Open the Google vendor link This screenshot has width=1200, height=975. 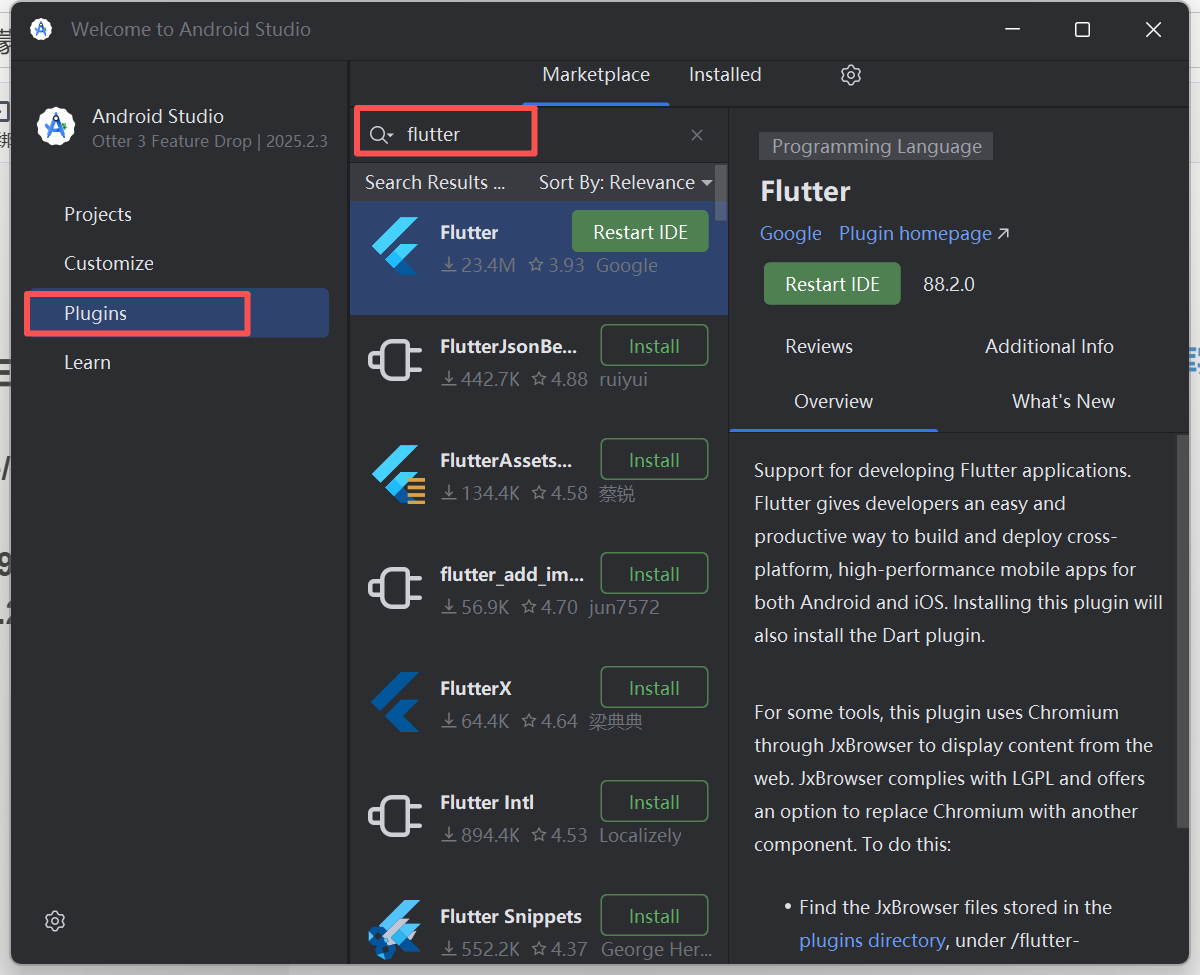[790, 233]
